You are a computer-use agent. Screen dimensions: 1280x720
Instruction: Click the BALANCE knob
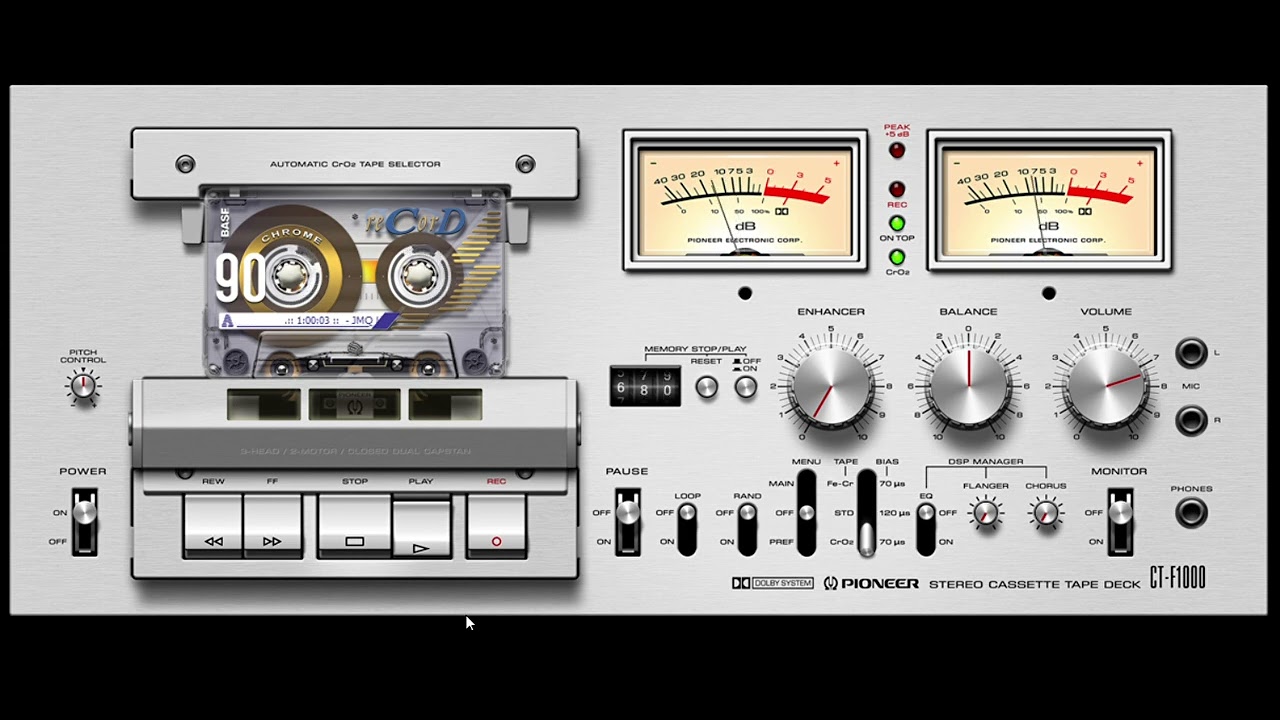pyautogui.click(x=968, y=384)
